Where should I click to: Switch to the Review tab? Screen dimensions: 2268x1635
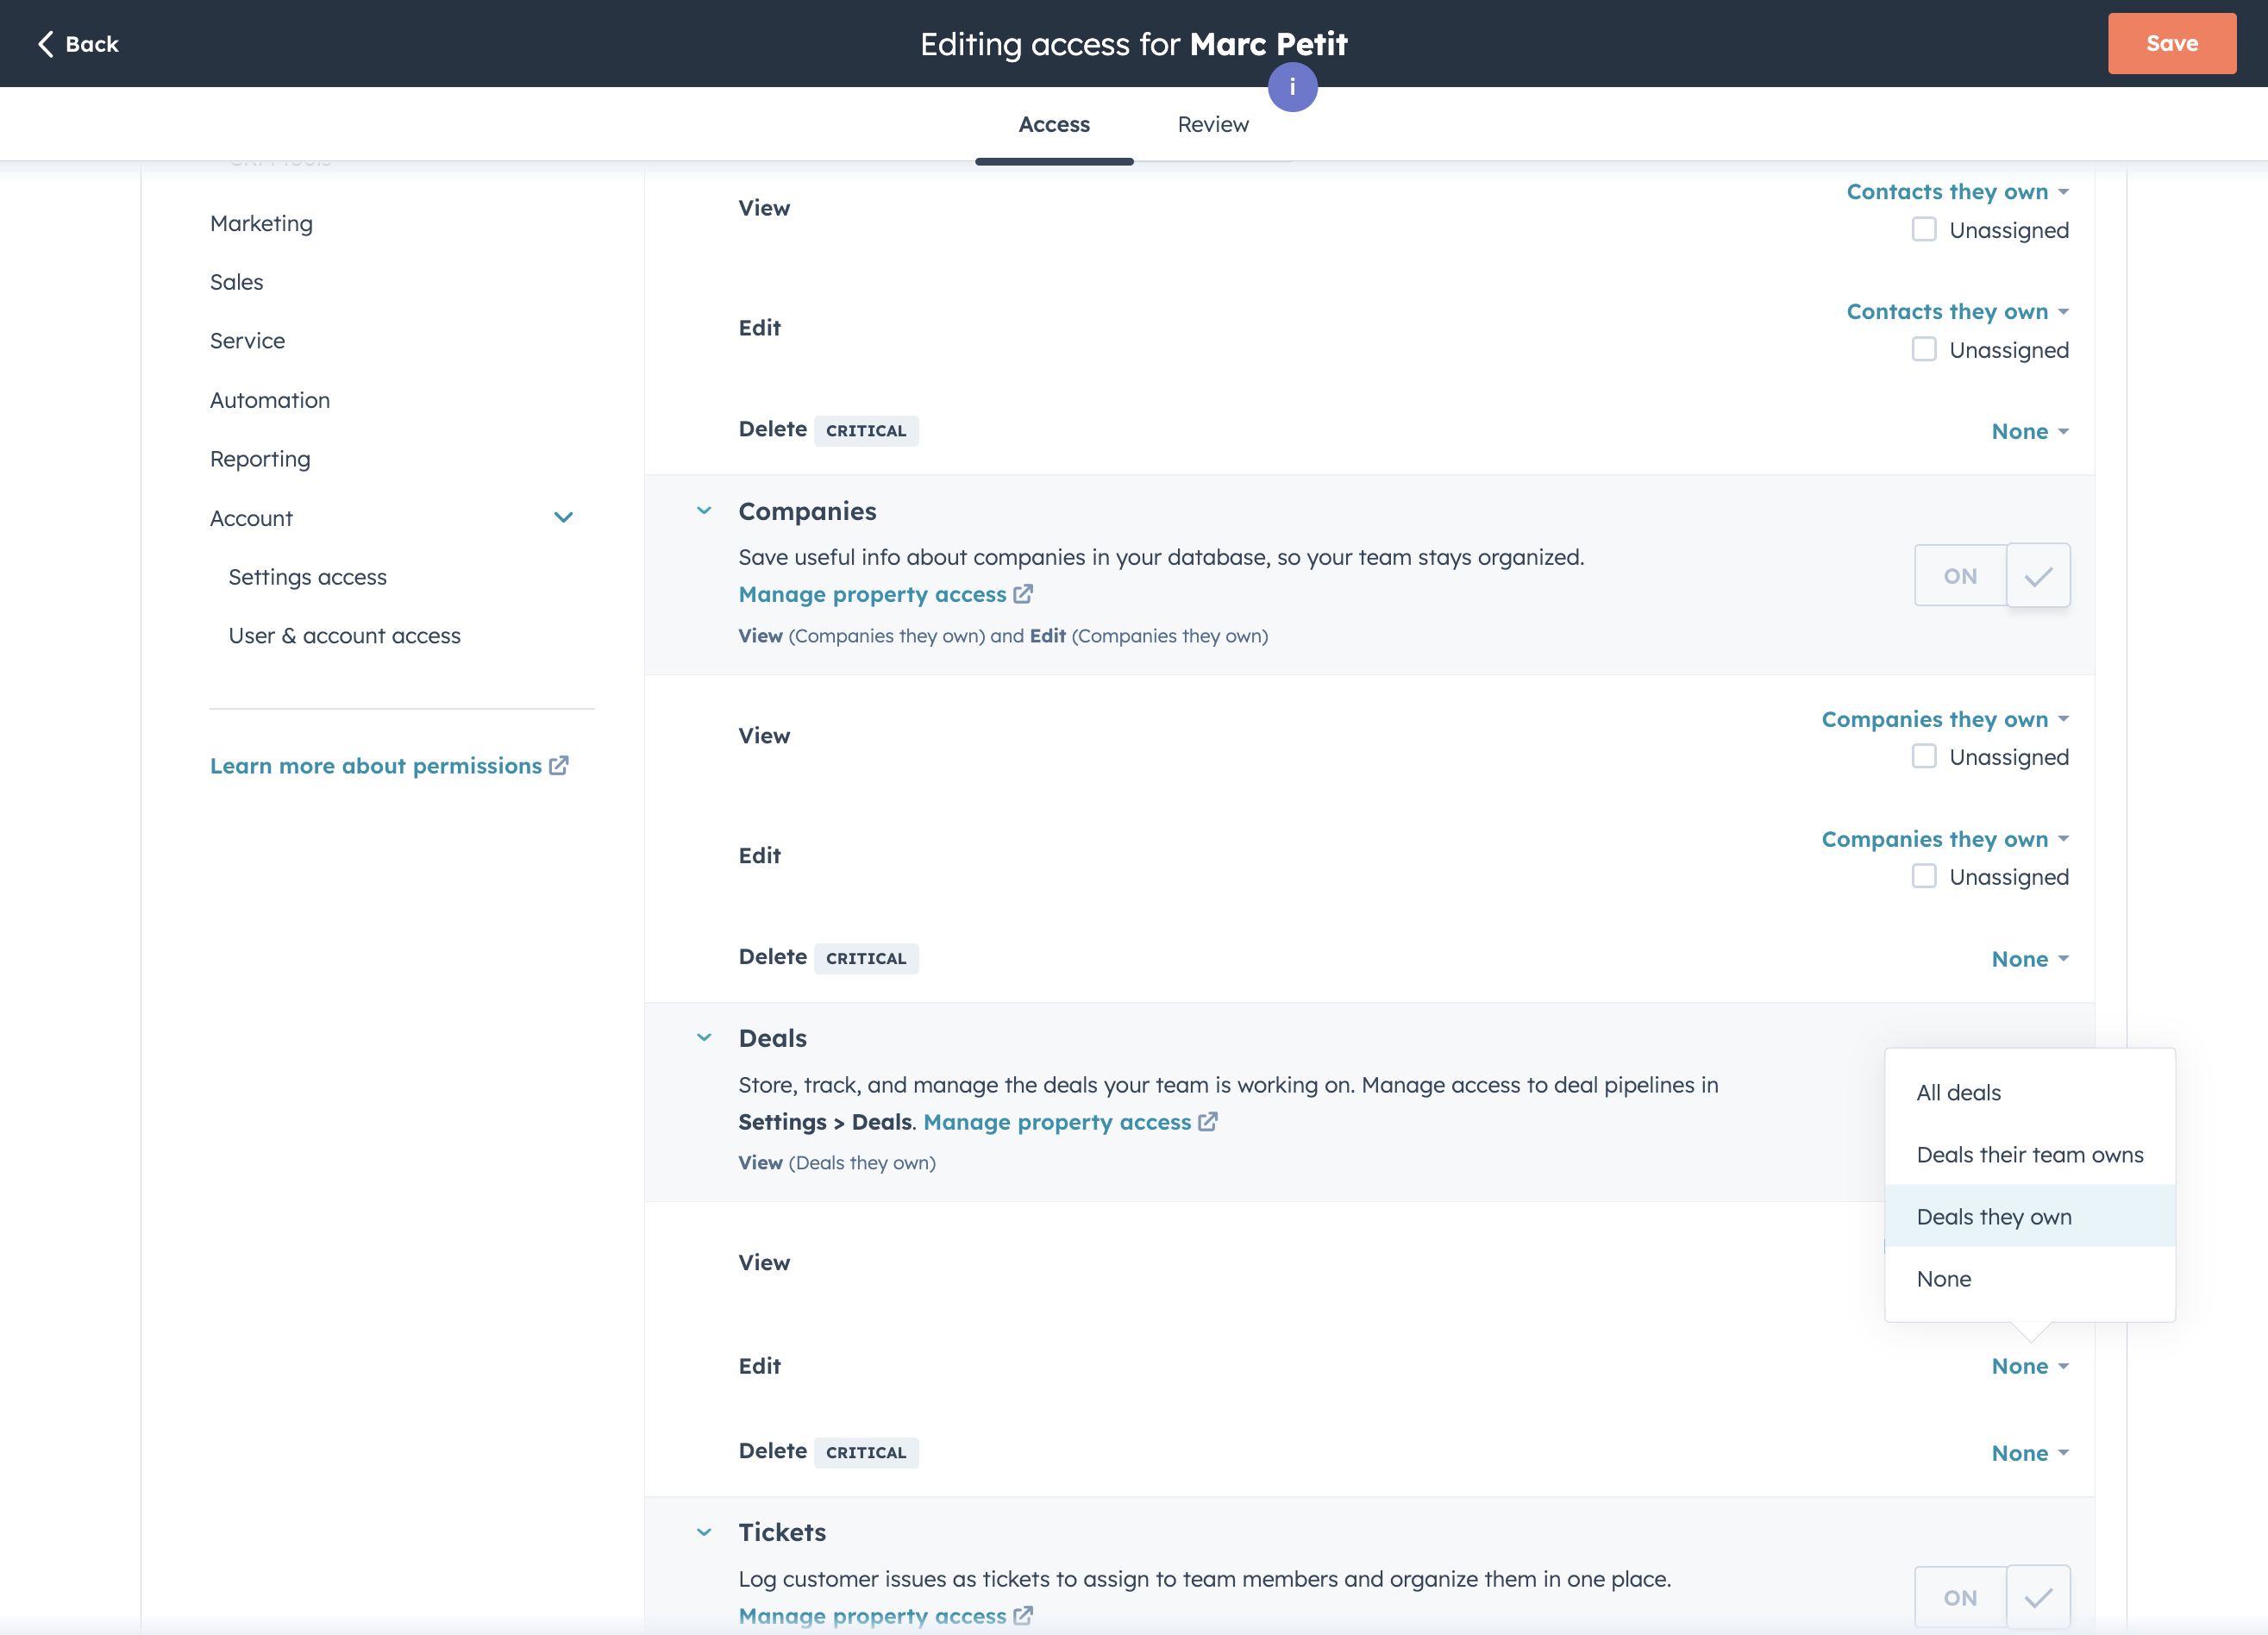point(1213,125)
